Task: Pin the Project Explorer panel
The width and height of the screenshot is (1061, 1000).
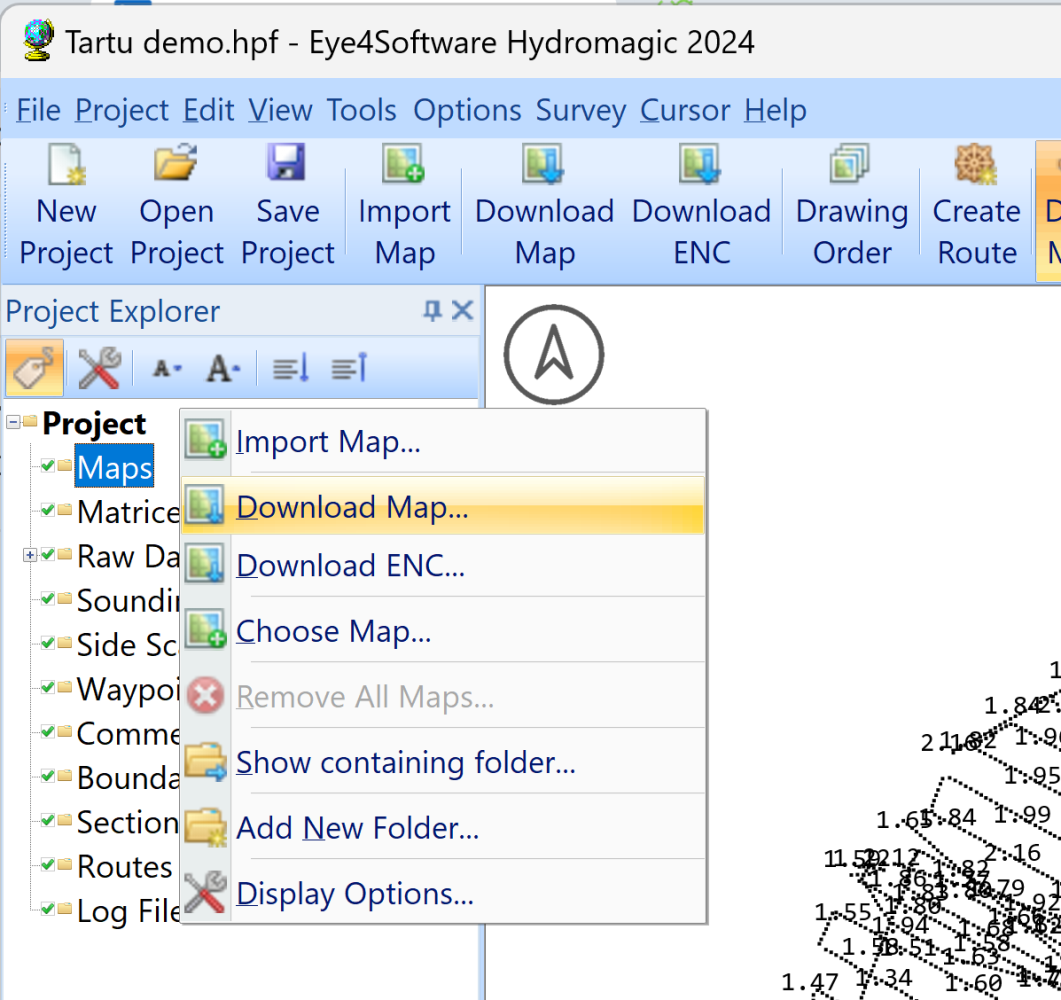Action: click(432, 311)
